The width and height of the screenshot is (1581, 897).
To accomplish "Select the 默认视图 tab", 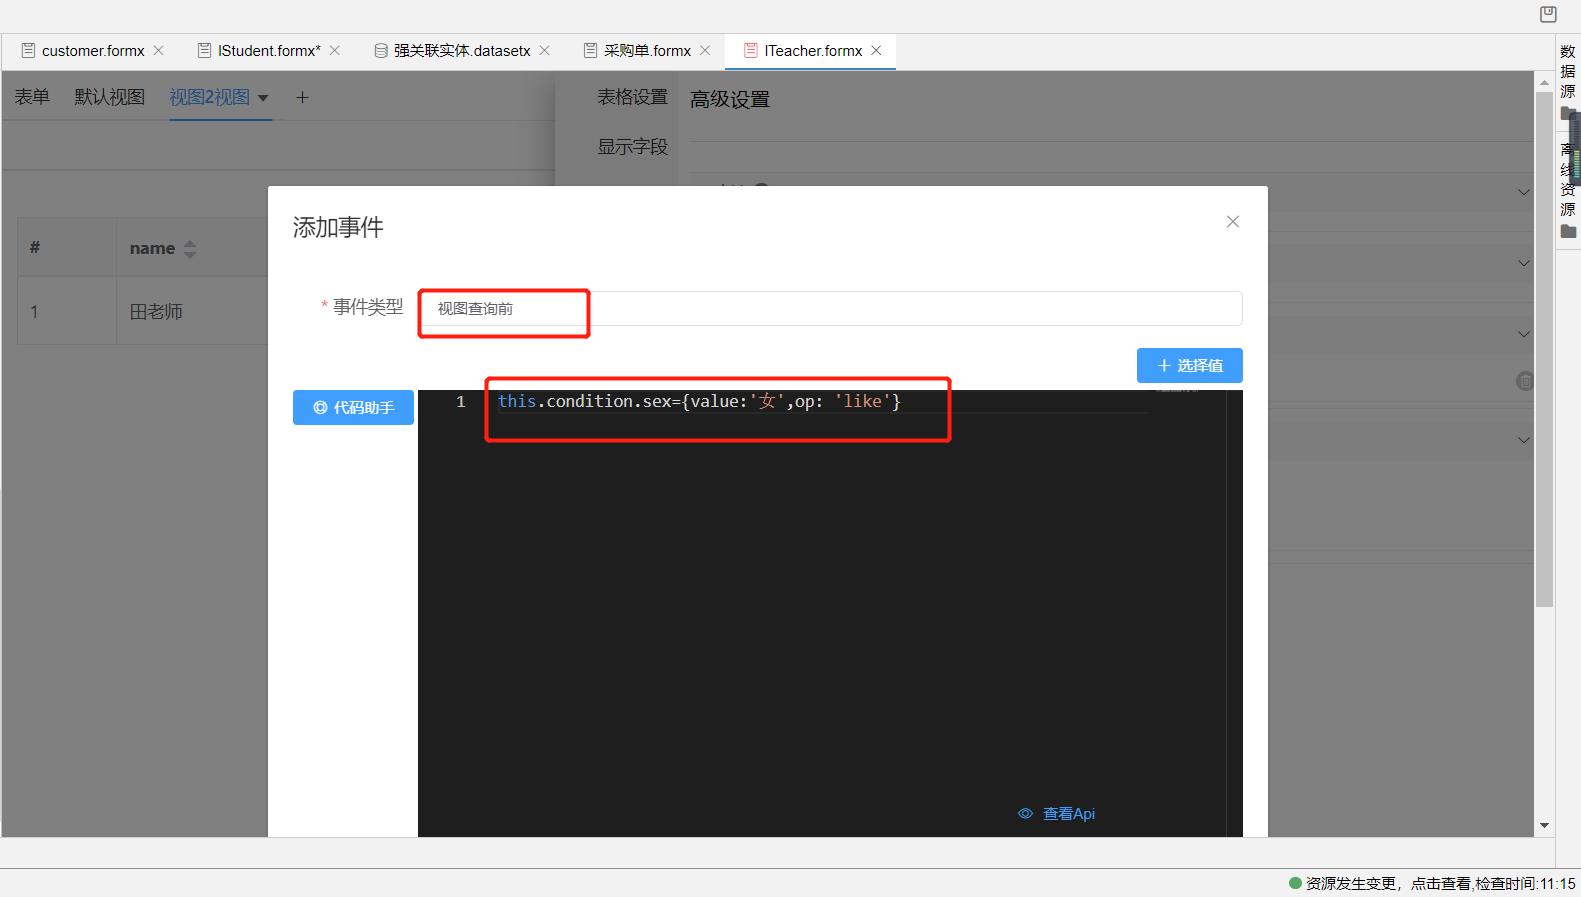I will pyautogui.click(x=109, y=97).
